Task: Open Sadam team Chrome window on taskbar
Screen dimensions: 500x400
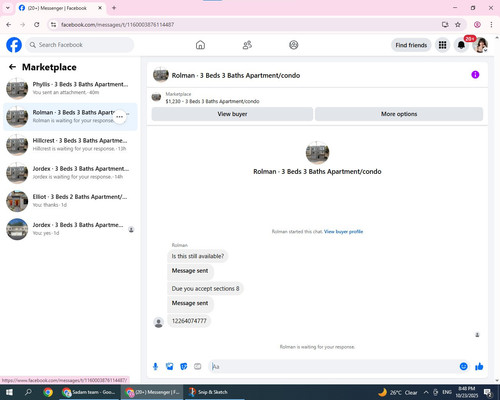Action: pos(89,392)
